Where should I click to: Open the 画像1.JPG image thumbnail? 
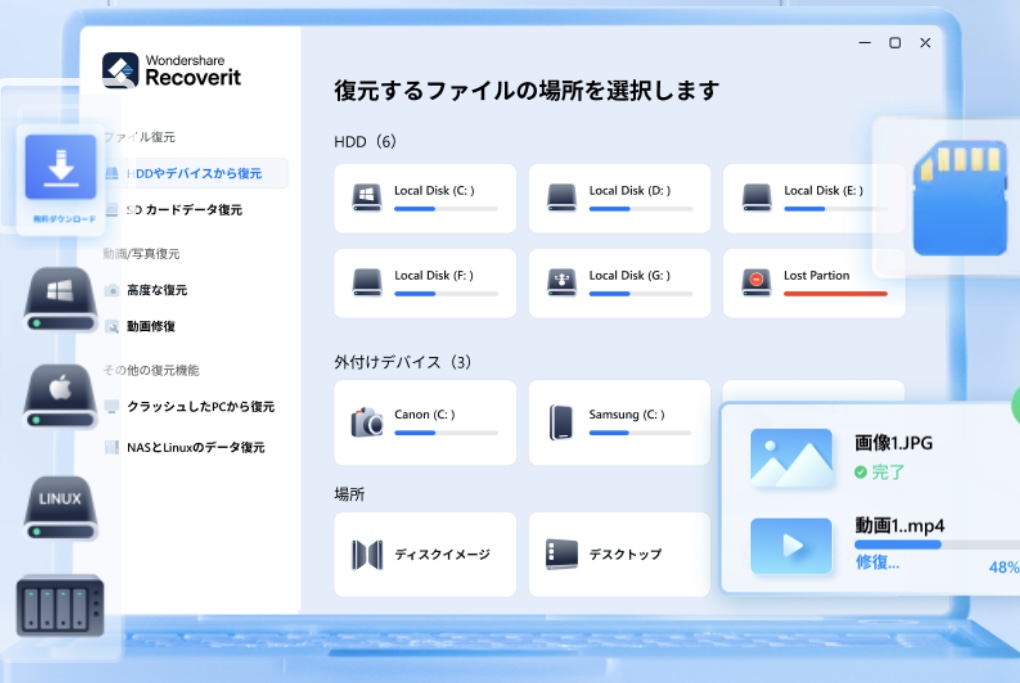coord(791,459)
